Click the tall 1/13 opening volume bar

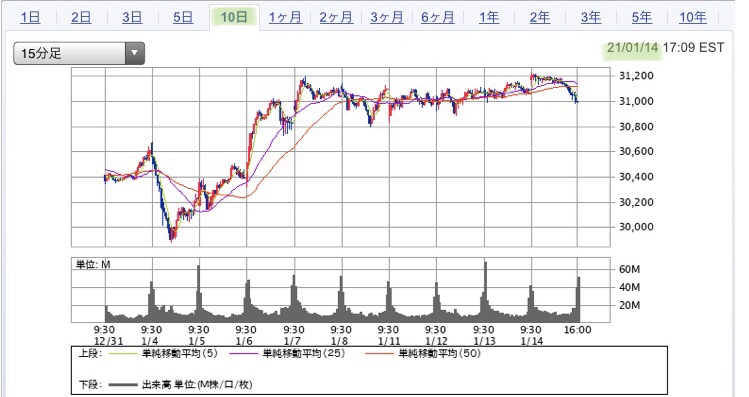pos(485,291)
